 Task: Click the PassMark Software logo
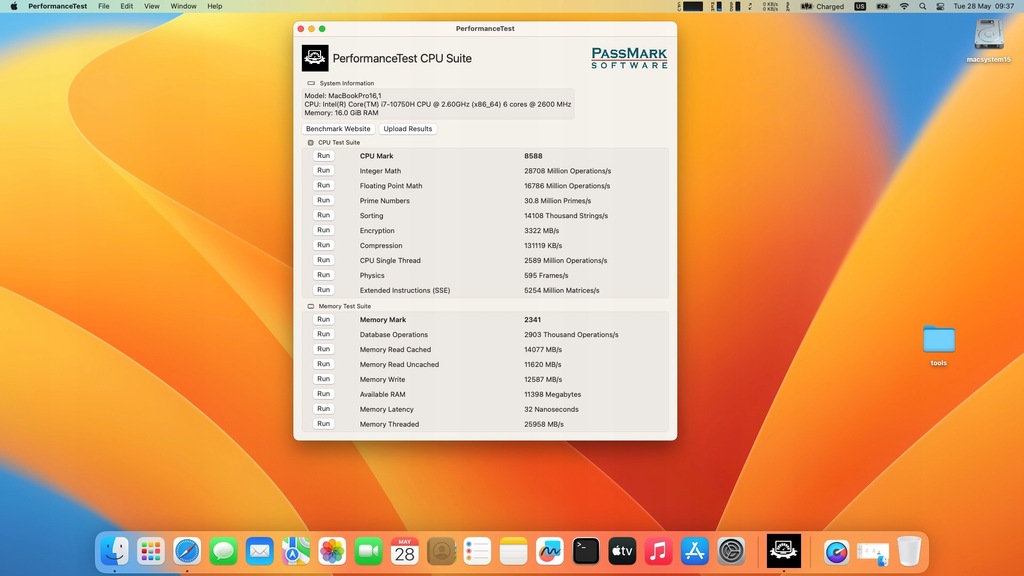tap(629, 58)
